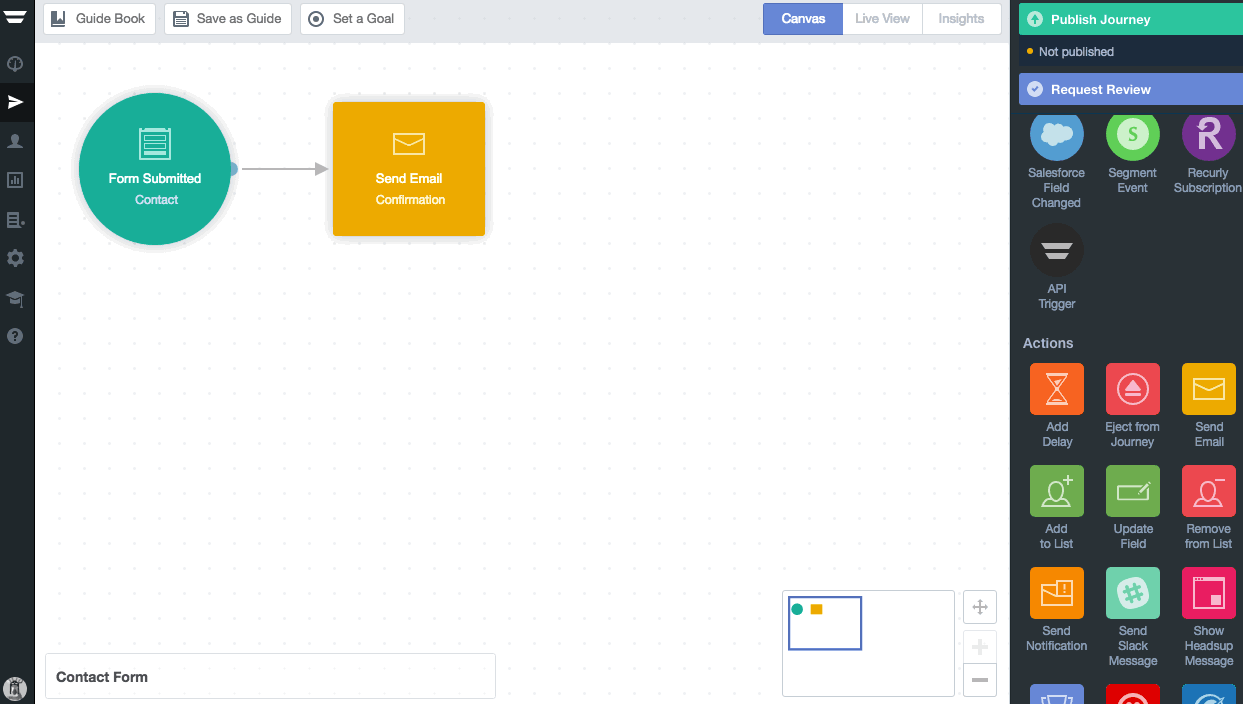1243x704 pixels.
Task: Click the Actions section heading
Action: click(x=1048, y=343)
